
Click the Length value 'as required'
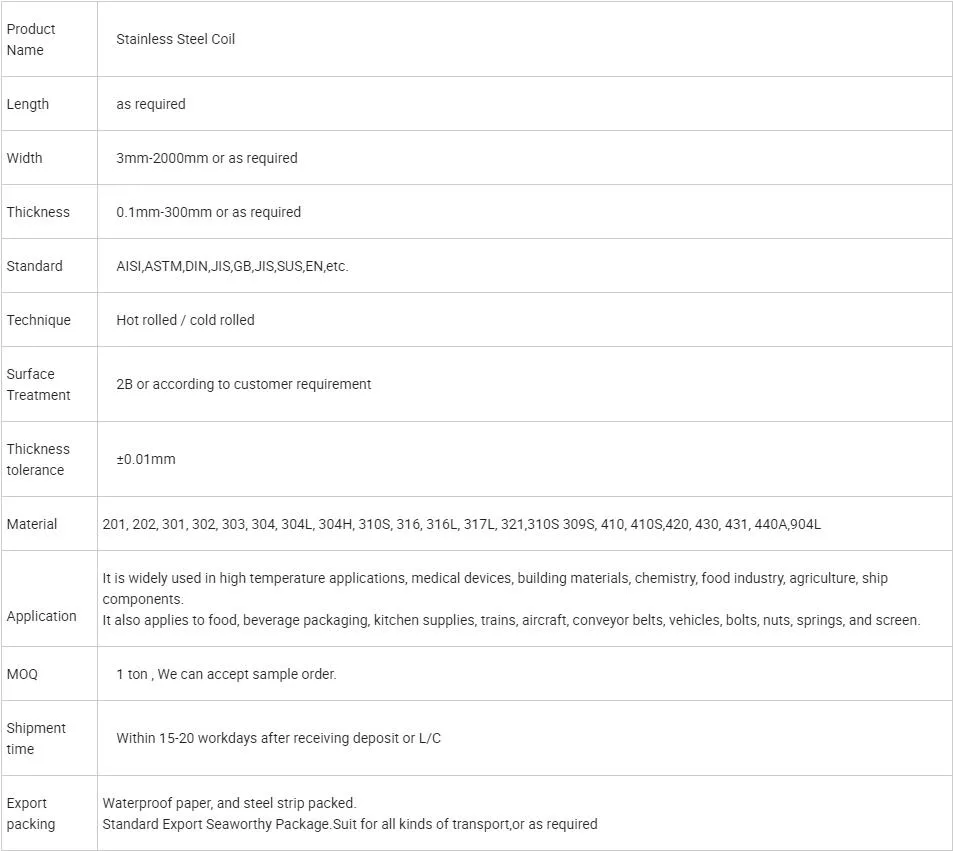[151, 104]
